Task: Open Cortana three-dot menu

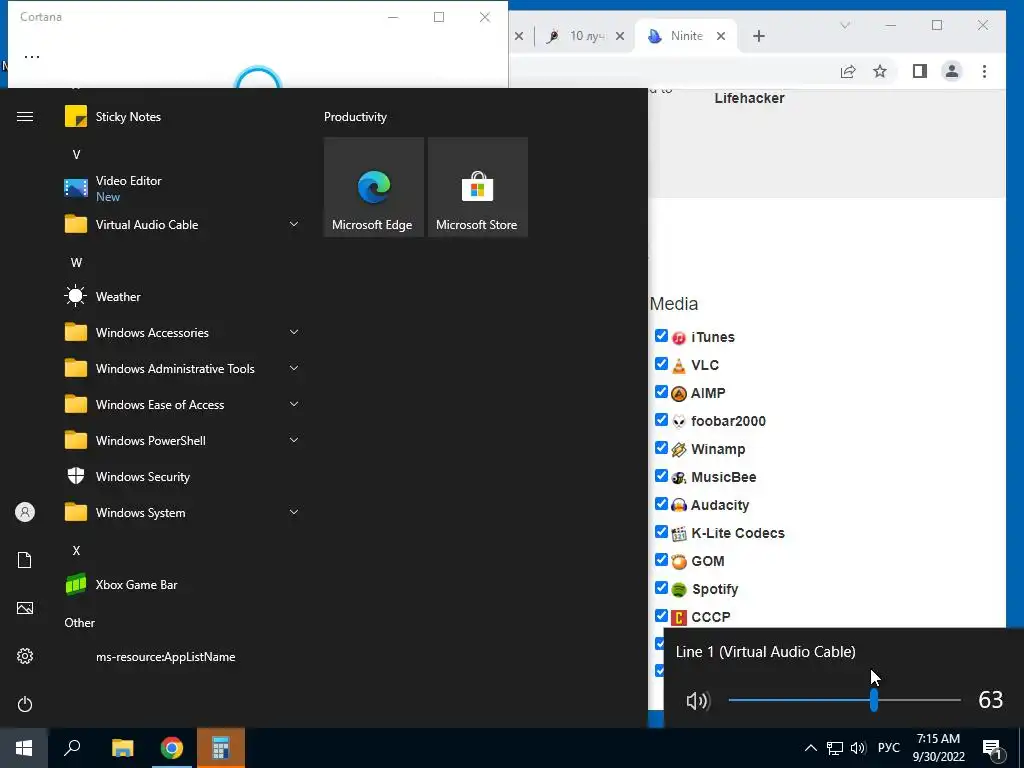Action: tap(32, 56)
